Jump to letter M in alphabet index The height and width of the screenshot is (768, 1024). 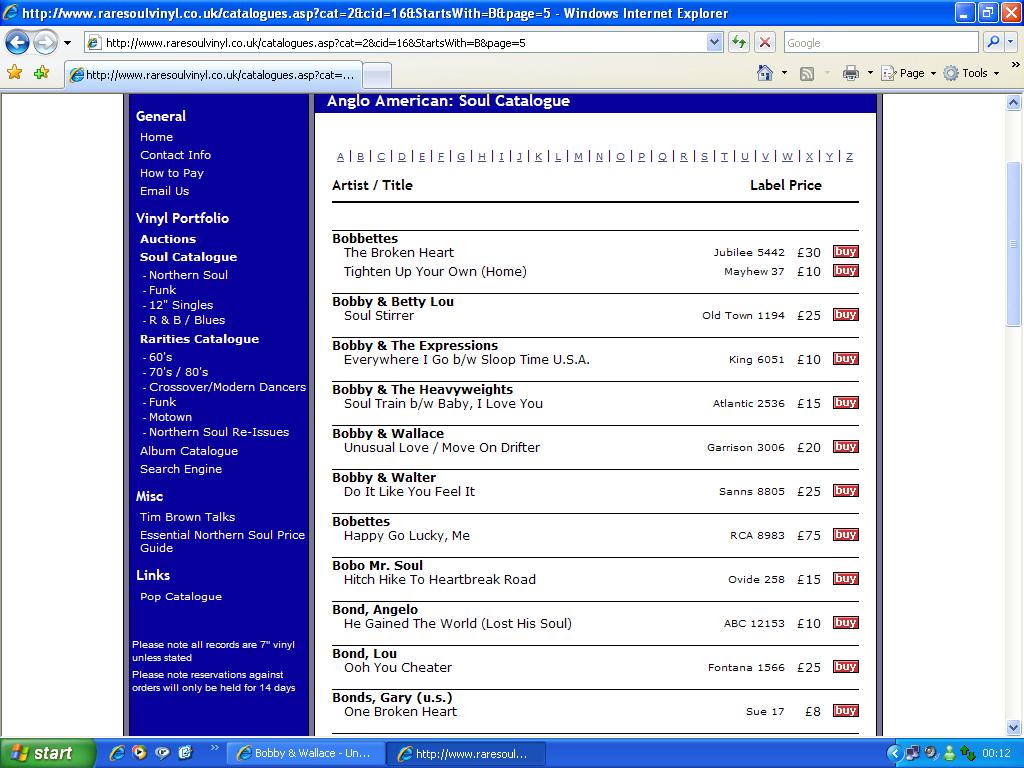tap(578, 157)
